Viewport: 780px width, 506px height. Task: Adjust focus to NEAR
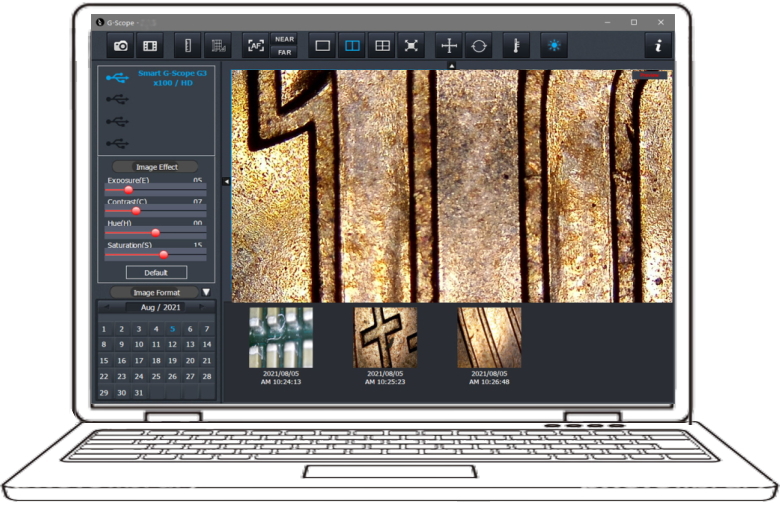pyautogui.click(x=284, y=39)
